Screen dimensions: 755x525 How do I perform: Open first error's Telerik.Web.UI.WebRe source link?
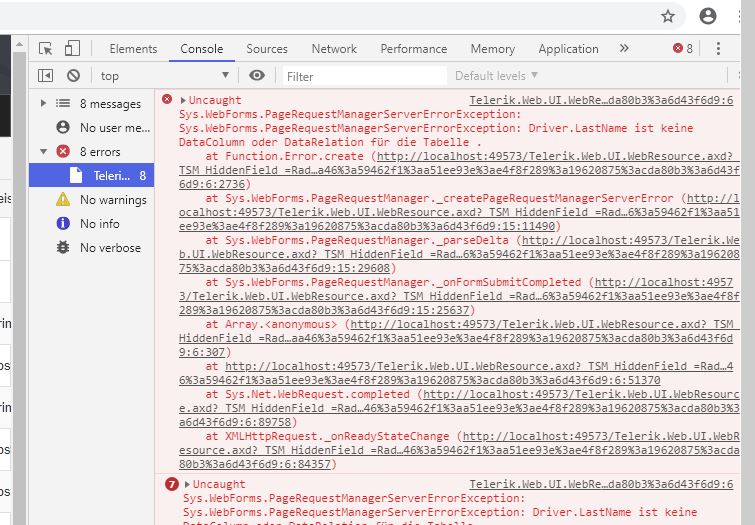tap(601, 100)
